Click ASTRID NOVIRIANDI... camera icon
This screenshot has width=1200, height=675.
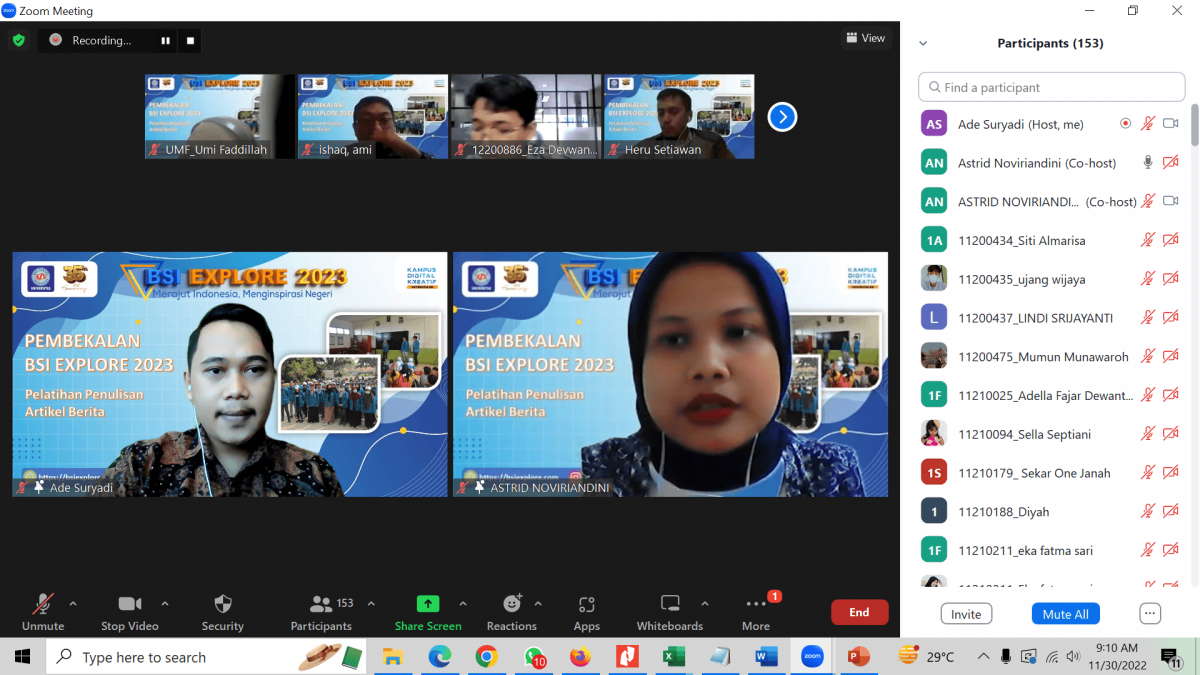click(x=1171, y=201)
